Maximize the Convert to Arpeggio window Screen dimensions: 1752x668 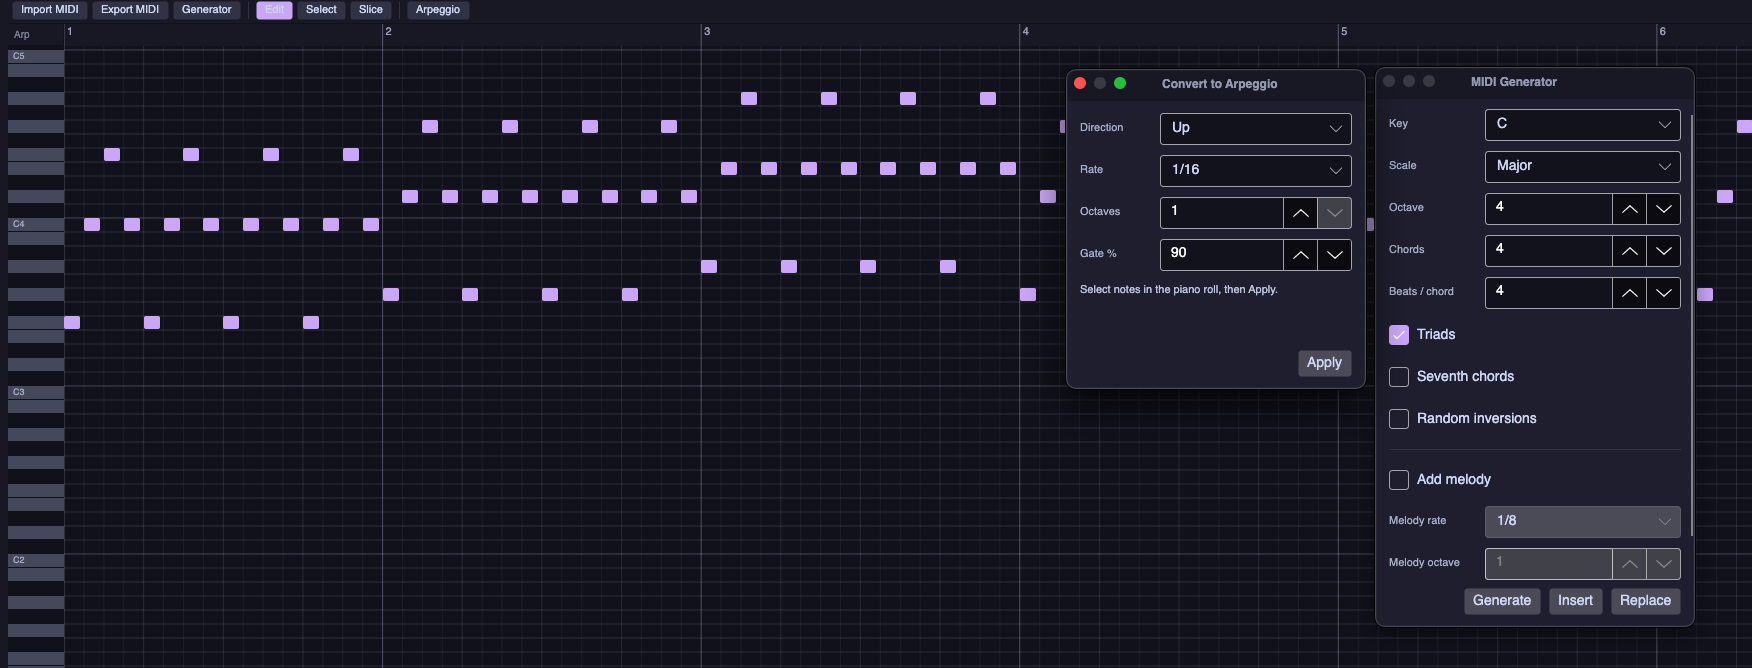[1120, 83]
